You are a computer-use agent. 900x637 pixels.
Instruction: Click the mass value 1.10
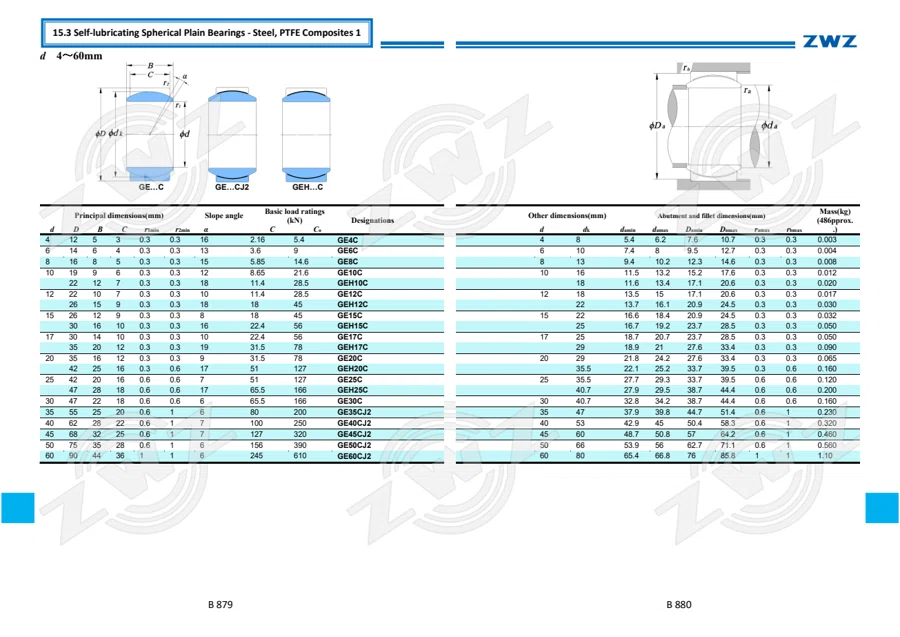point(825,456)
